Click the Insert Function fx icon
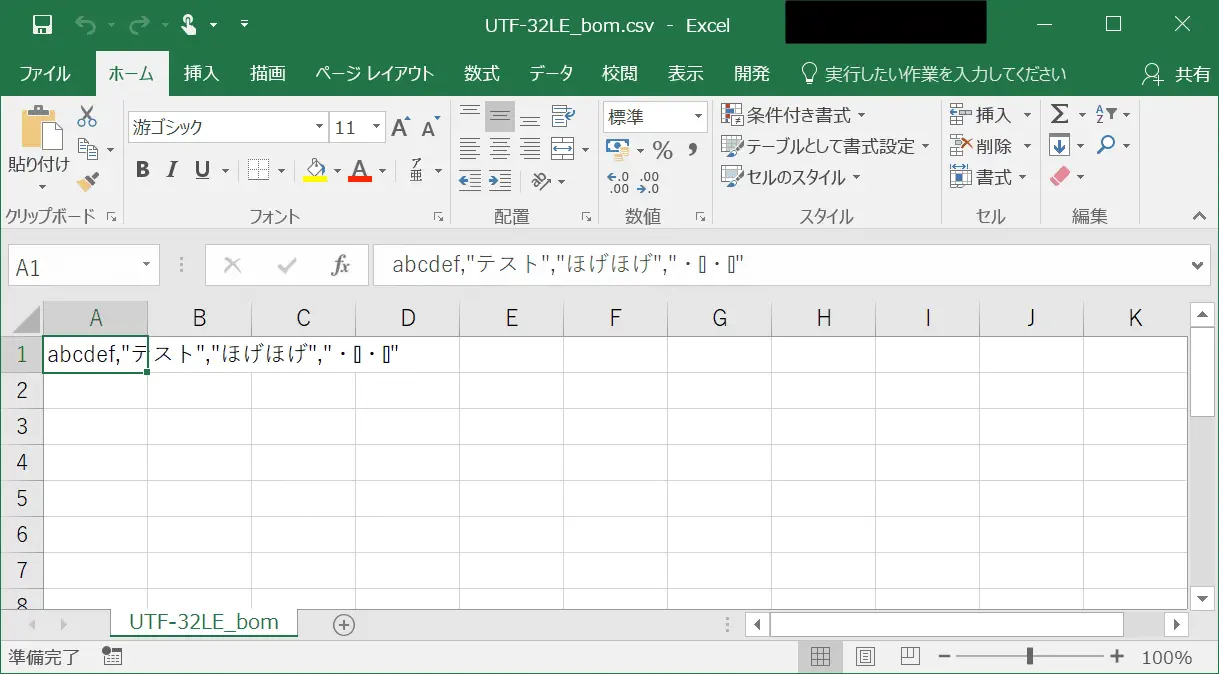The image size is (1219, 674). point(340,266)
